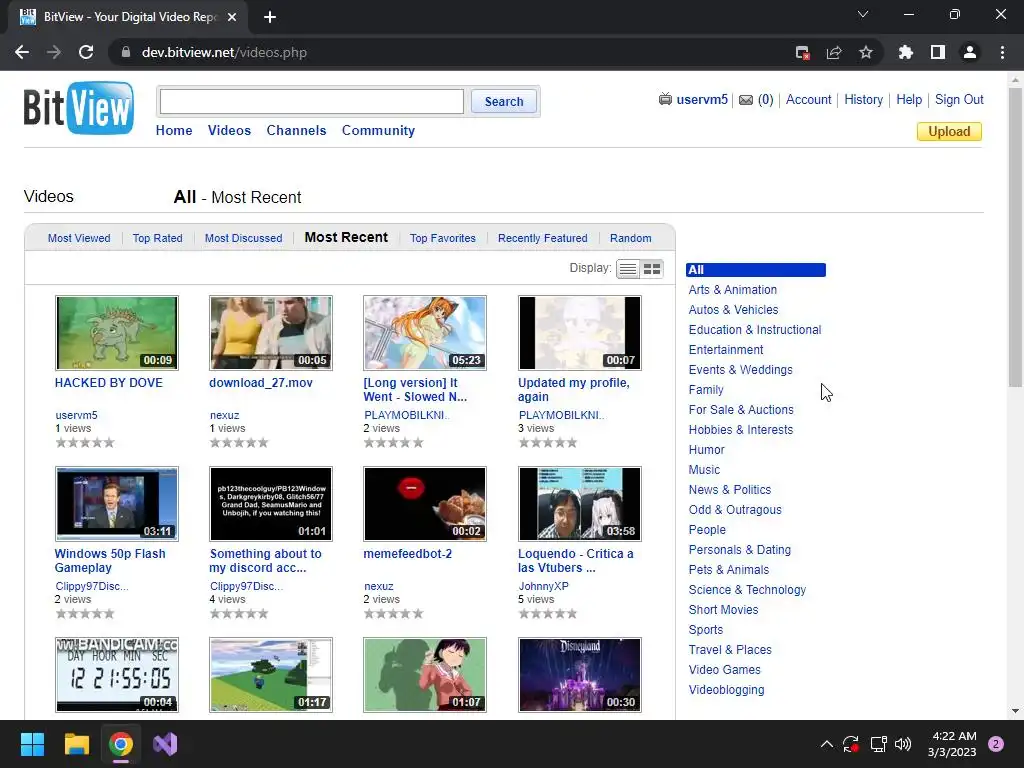Open the Most Viewed tab
1024x768 pixels.
(79, 238)
